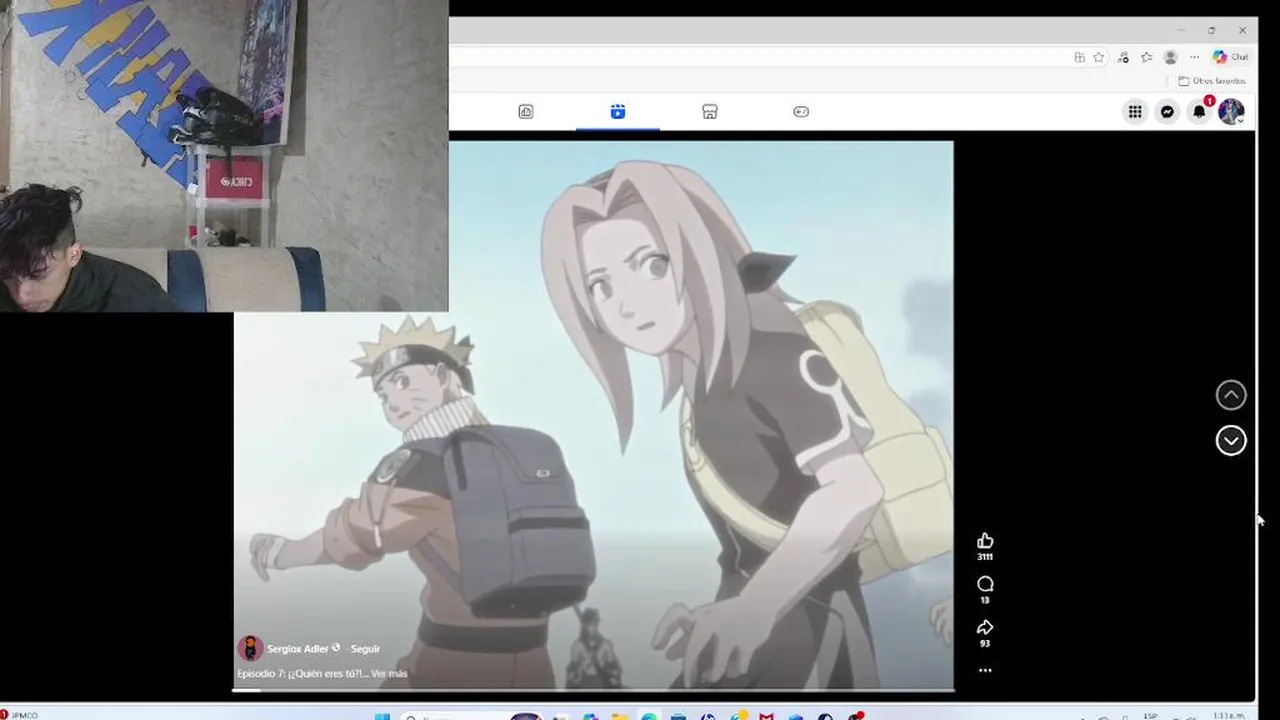Viewport: 1280px width, 720px height.
Task: Open the Gaming tab icon
Action: tap(801, 112)
